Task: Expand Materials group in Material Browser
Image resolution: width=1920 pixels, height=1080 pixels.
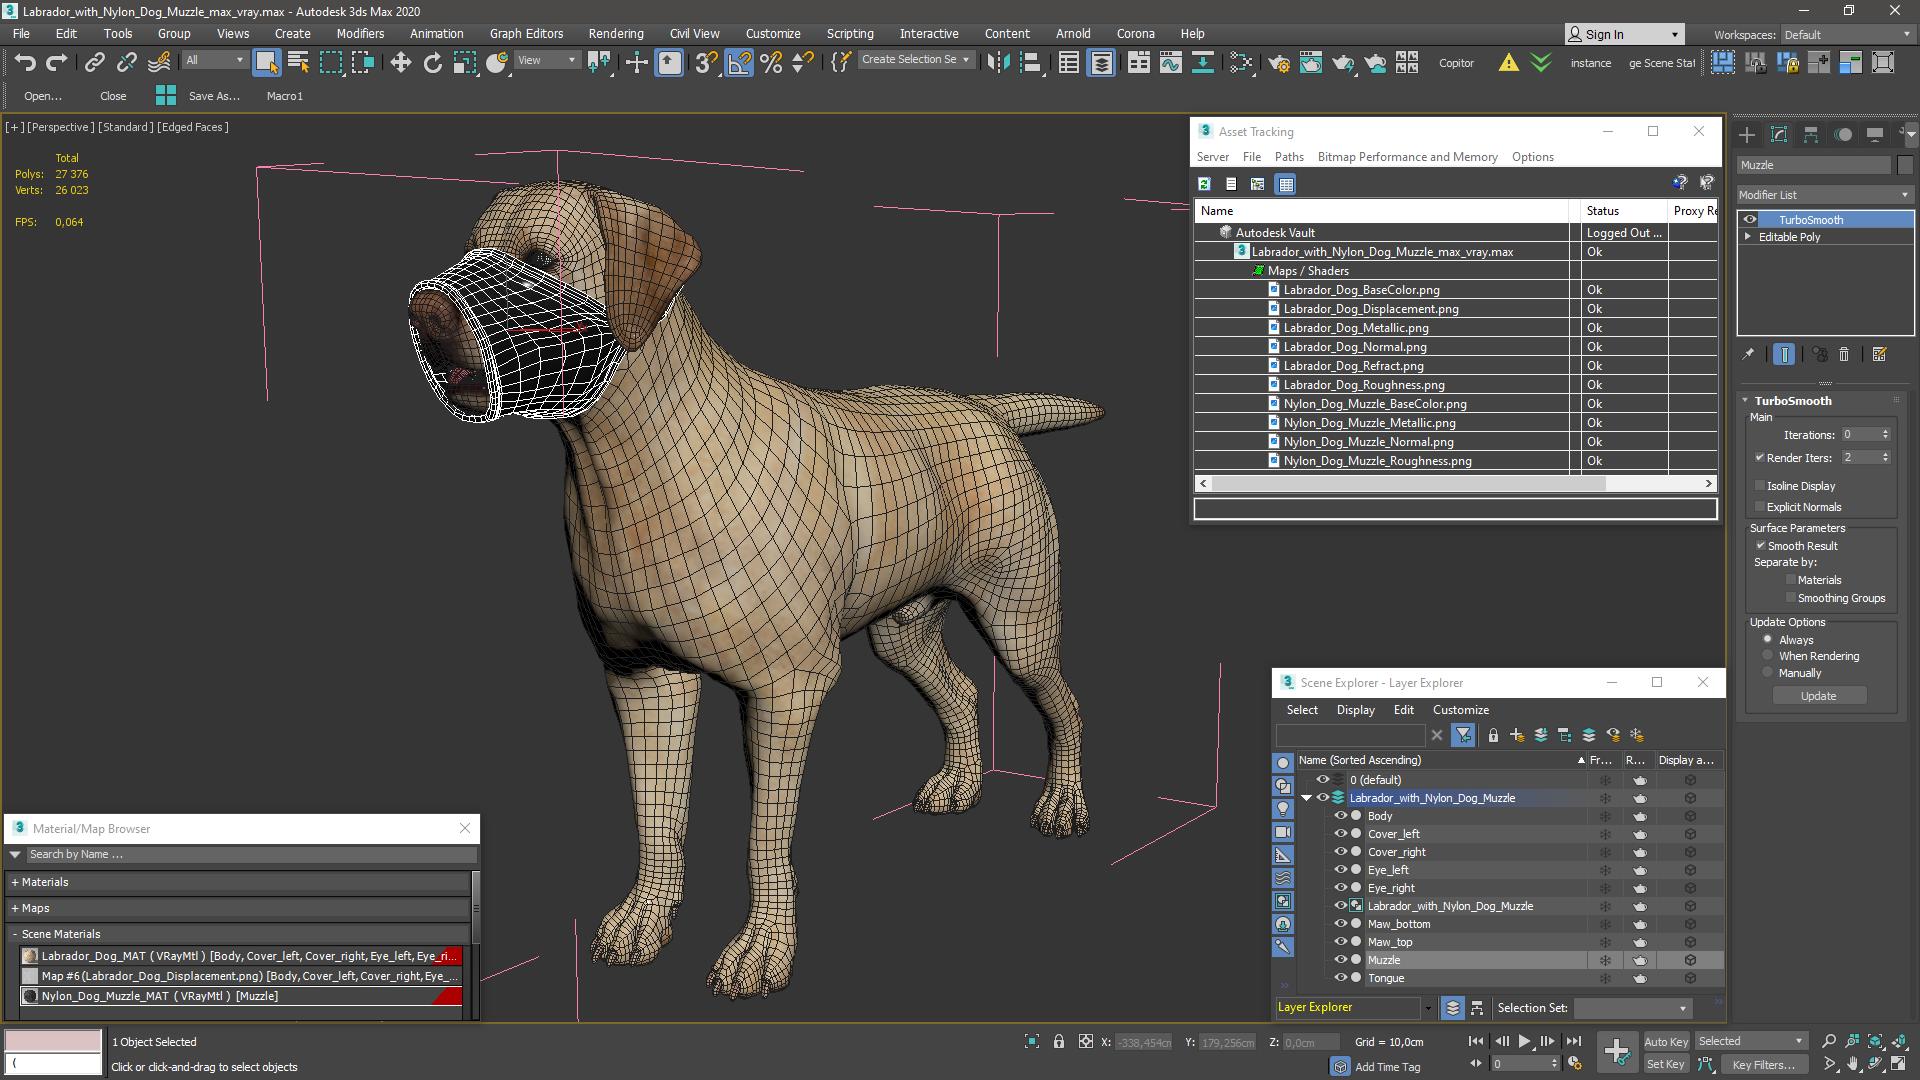Action: tap(15, 882)
